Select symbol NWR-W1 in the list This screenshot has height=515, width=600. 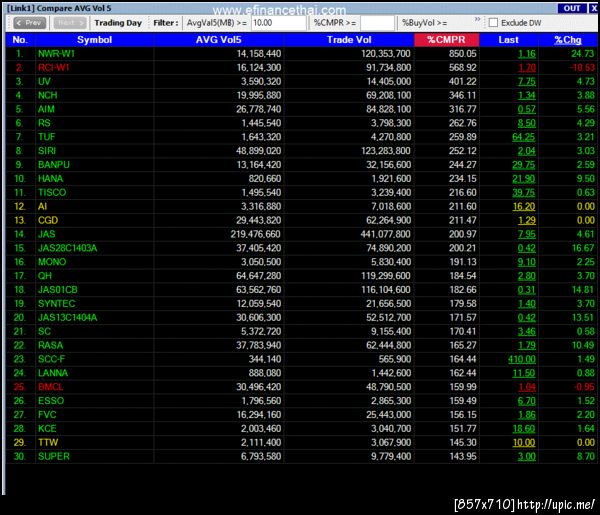(56, 54)
